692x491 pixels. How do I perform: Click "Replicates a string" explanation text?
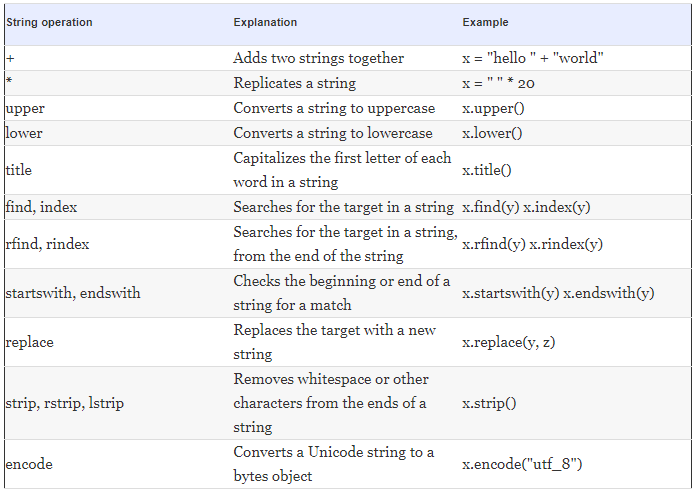pyautogui.click(x=294, y=83)
